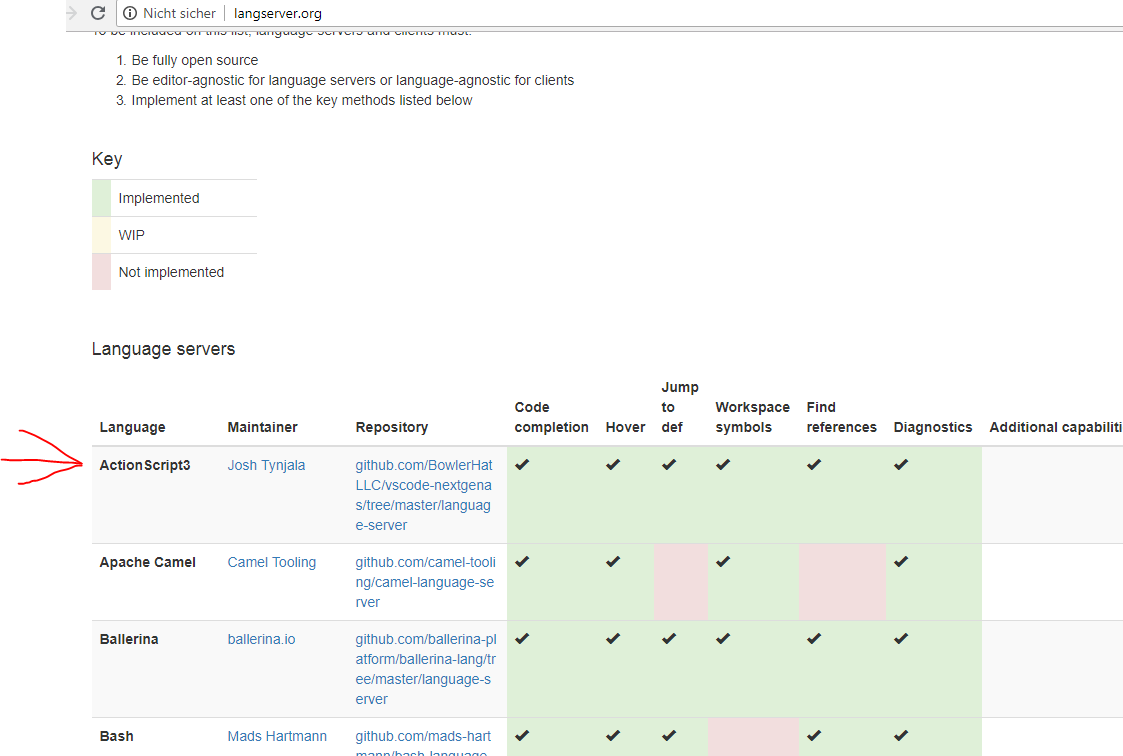Image resolution: width=1123 pixels, height=756 pixels.
Task: Click the Find references checkmark for ActionScript3
Action: tap(813, 464)
